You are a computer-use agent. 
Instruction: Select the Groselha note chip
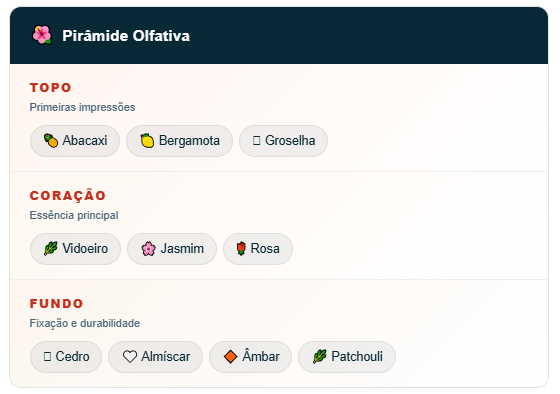tap(284, 141)
